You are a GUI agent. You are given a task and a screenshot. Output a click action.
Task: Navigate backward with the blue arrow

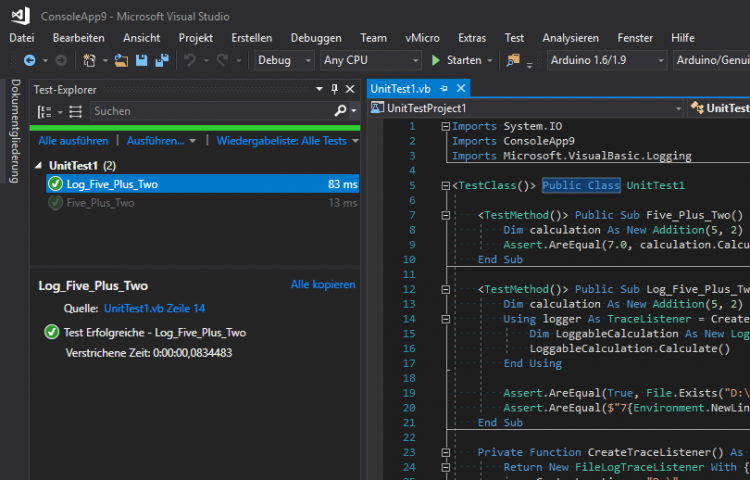point(30,60)
